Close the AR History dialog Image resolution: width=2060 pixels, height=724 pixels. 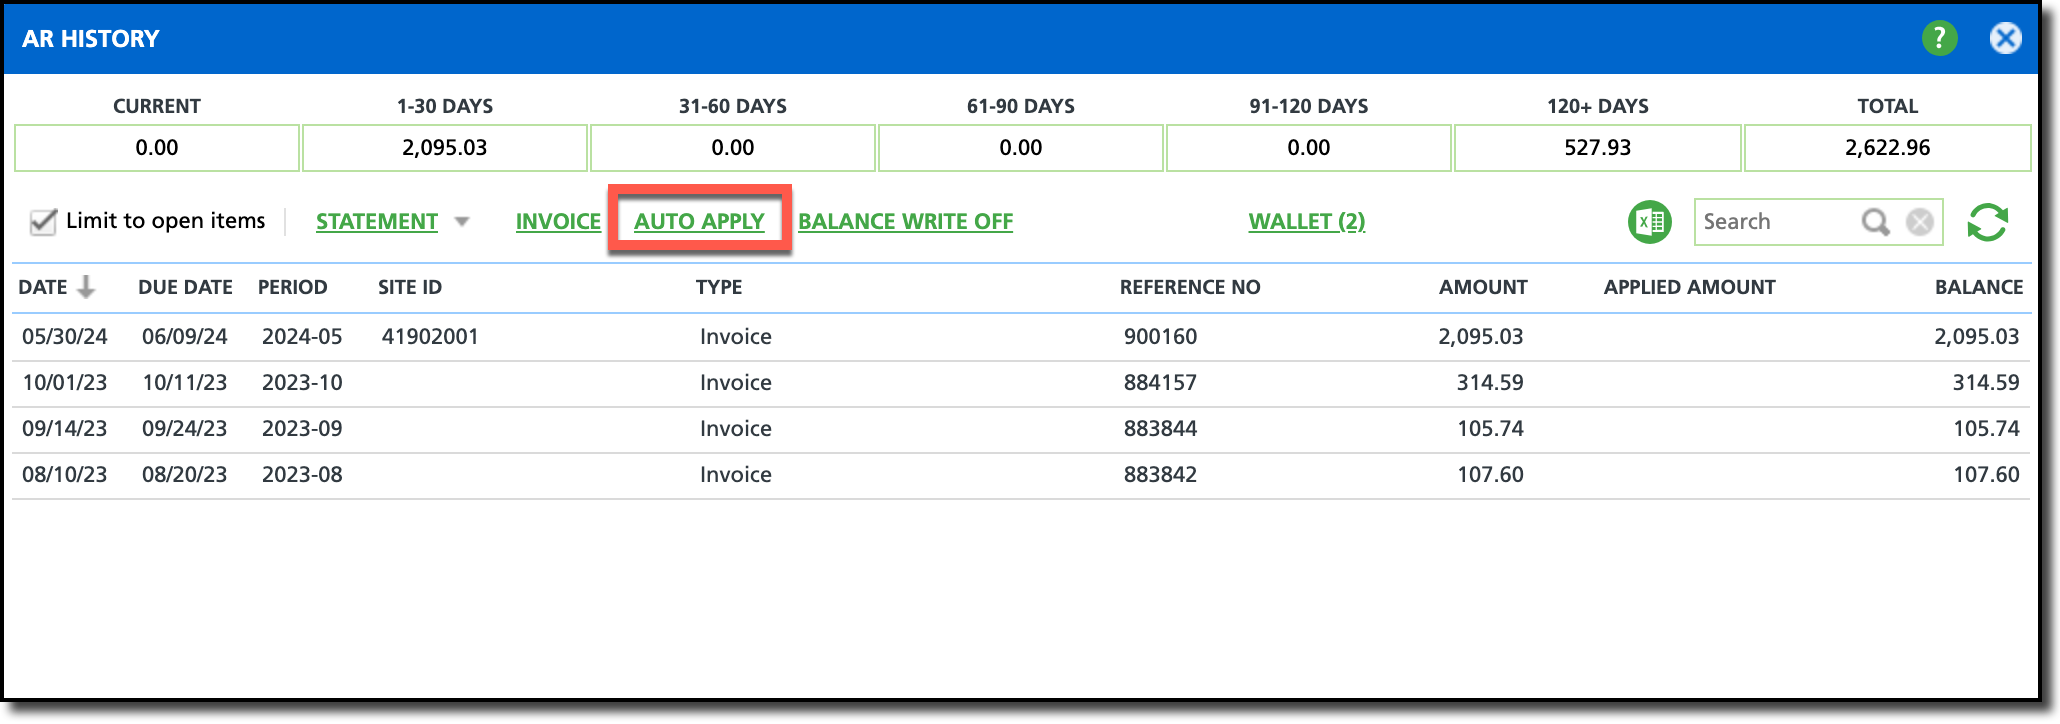[x=2005, y=38]
